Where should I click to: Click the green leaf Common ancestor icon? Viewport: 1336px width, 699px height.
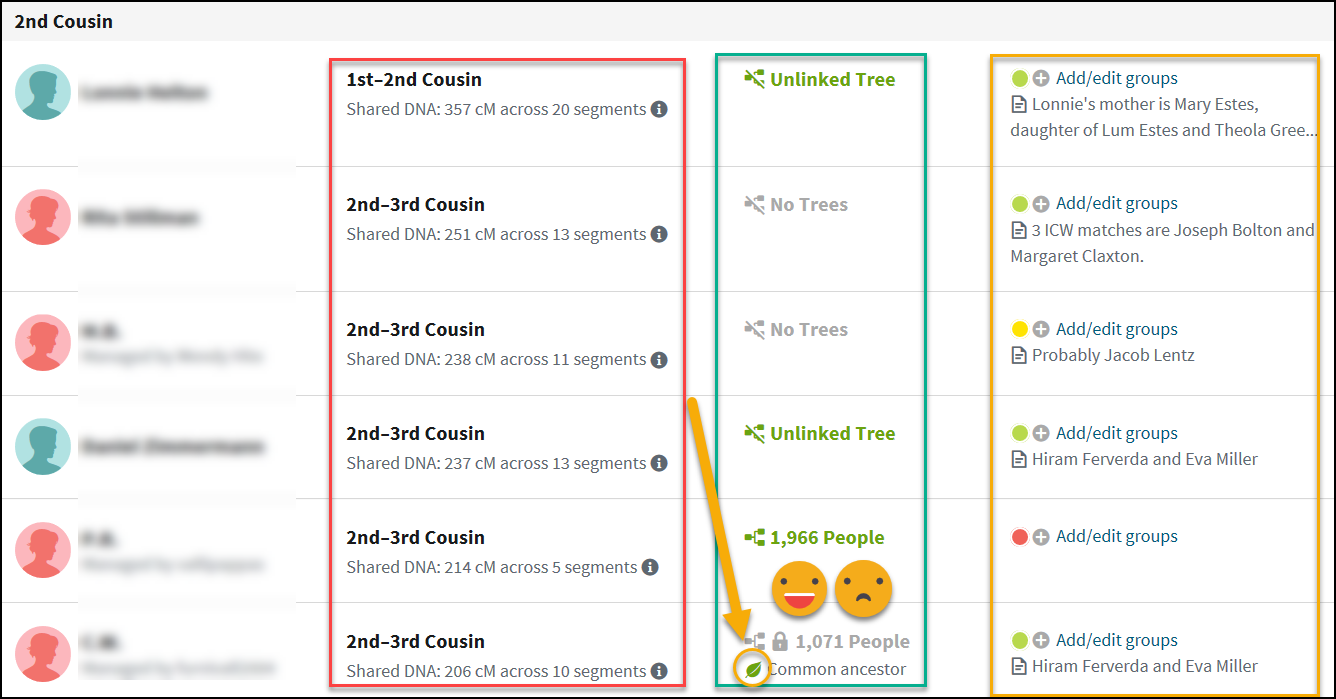click(x=753, y=669)
